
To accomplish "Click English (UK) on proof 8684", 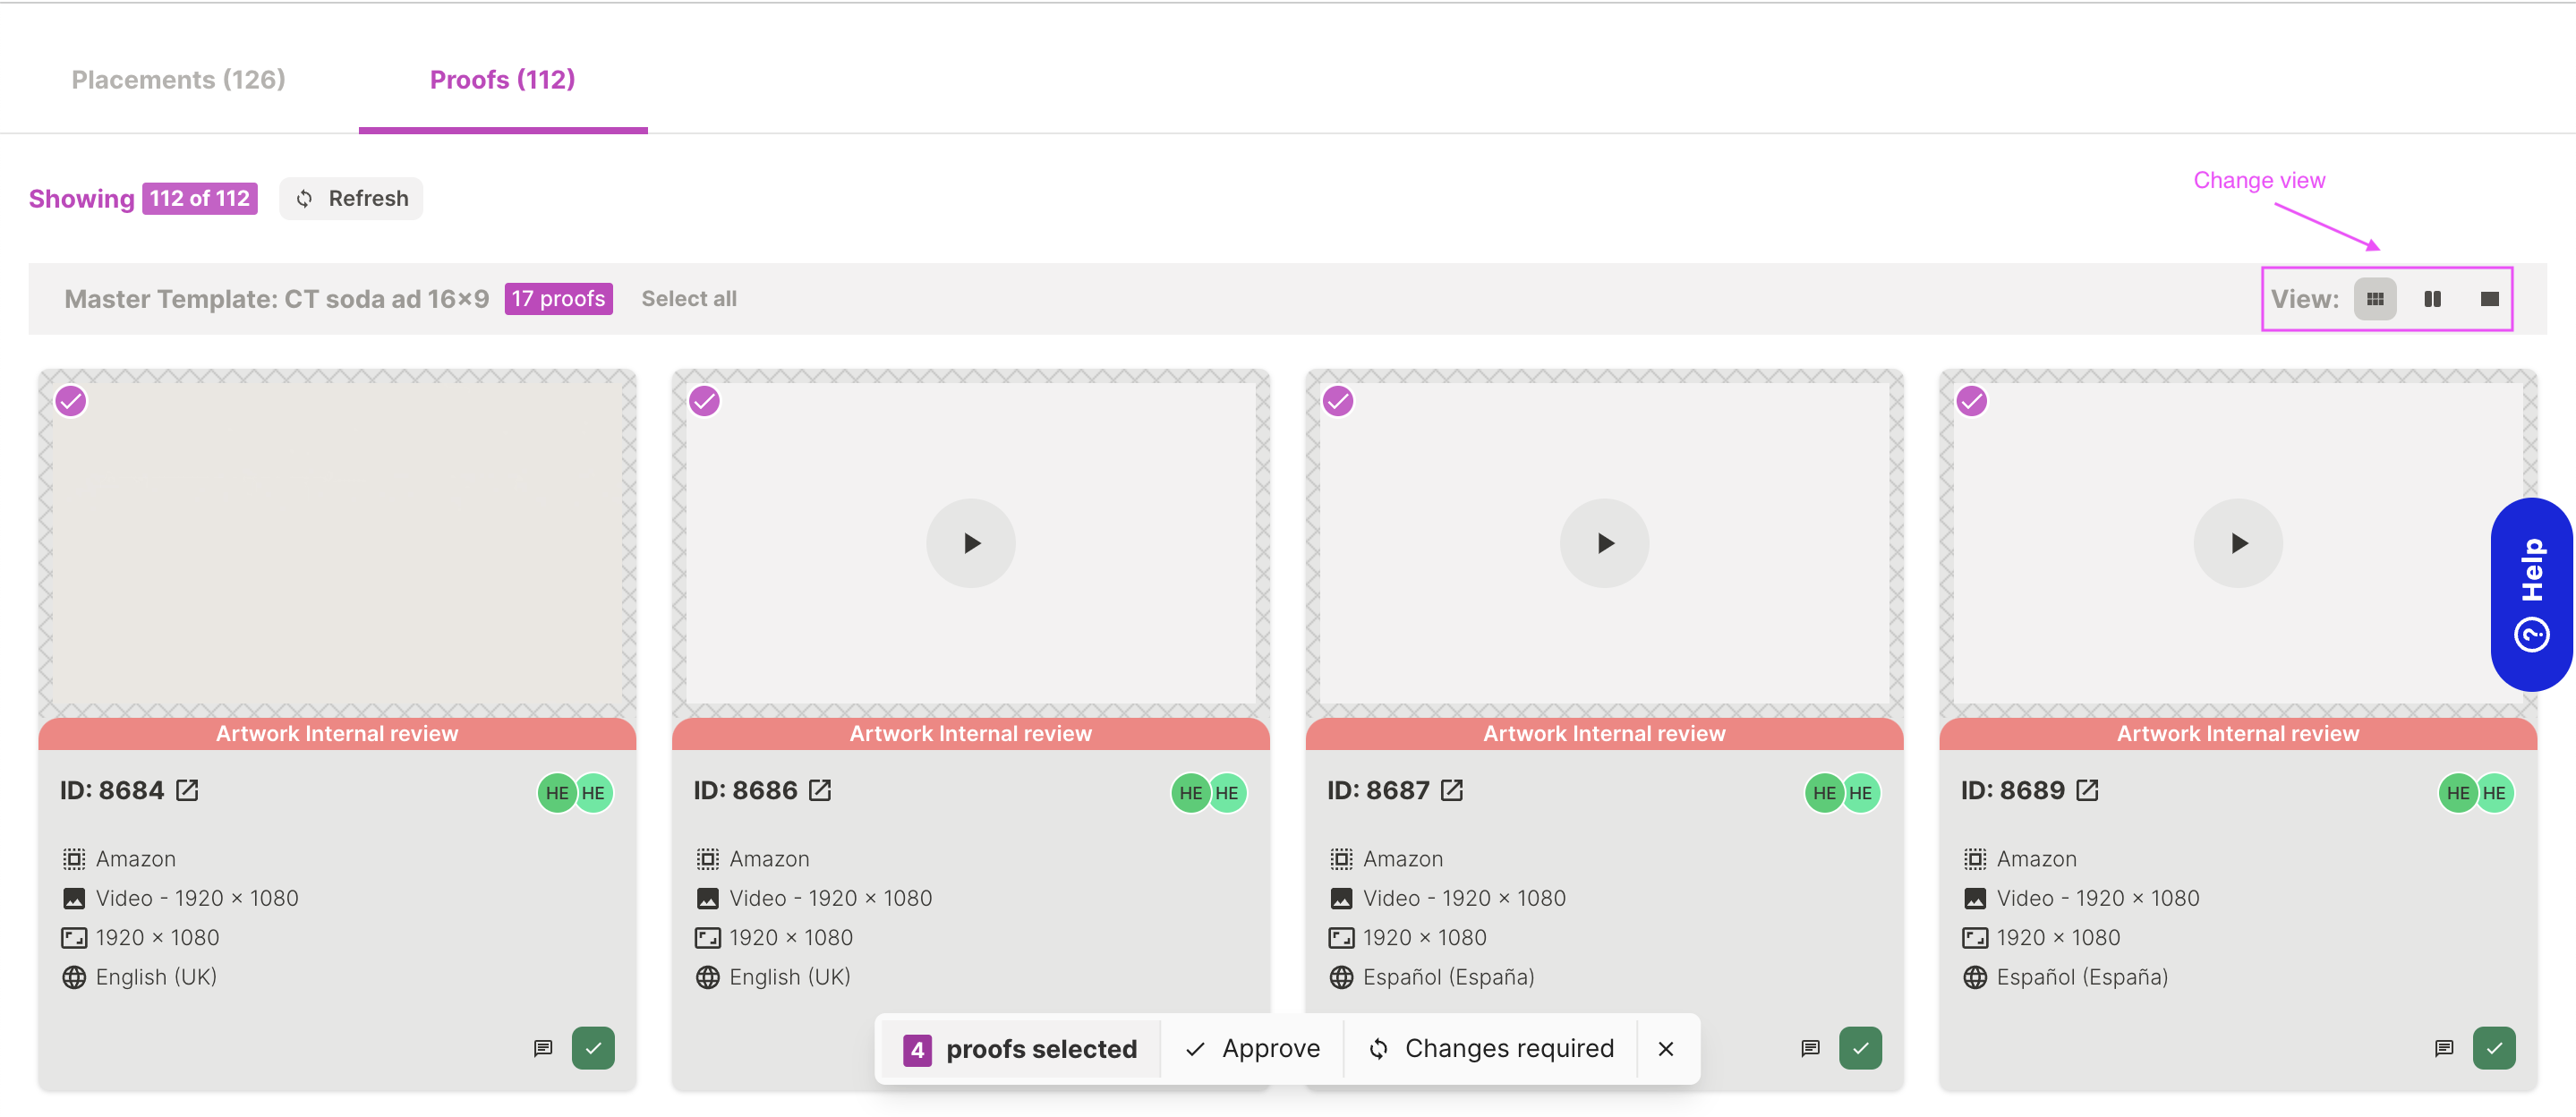I will click(157, 977).
